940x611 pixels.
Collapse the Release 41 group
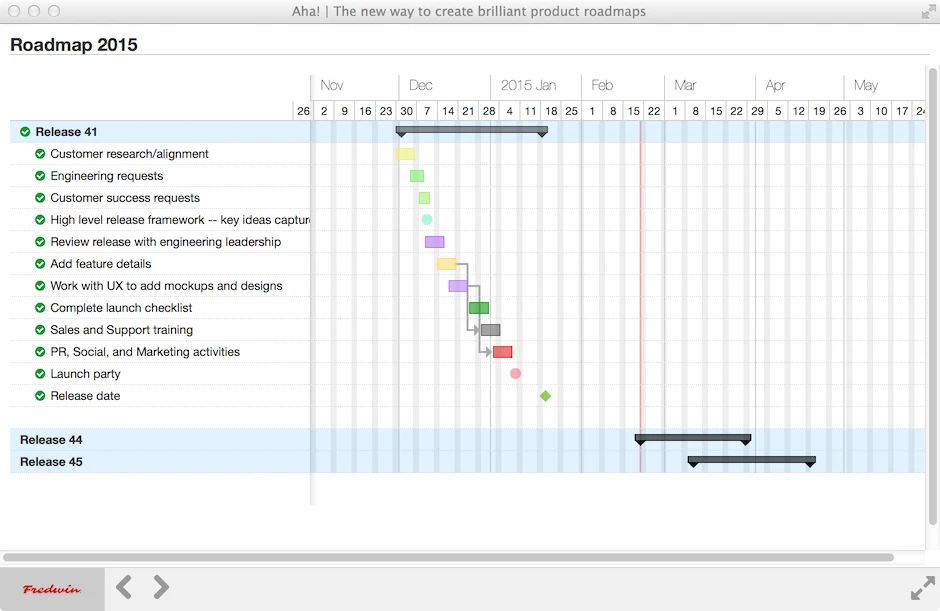click(x=66, y=132)
